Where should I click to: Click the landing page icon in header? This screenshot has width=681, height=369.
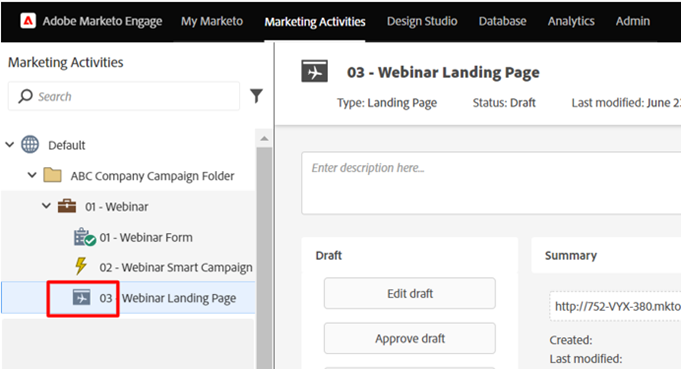pyautogui.click(x=314, y=72)
